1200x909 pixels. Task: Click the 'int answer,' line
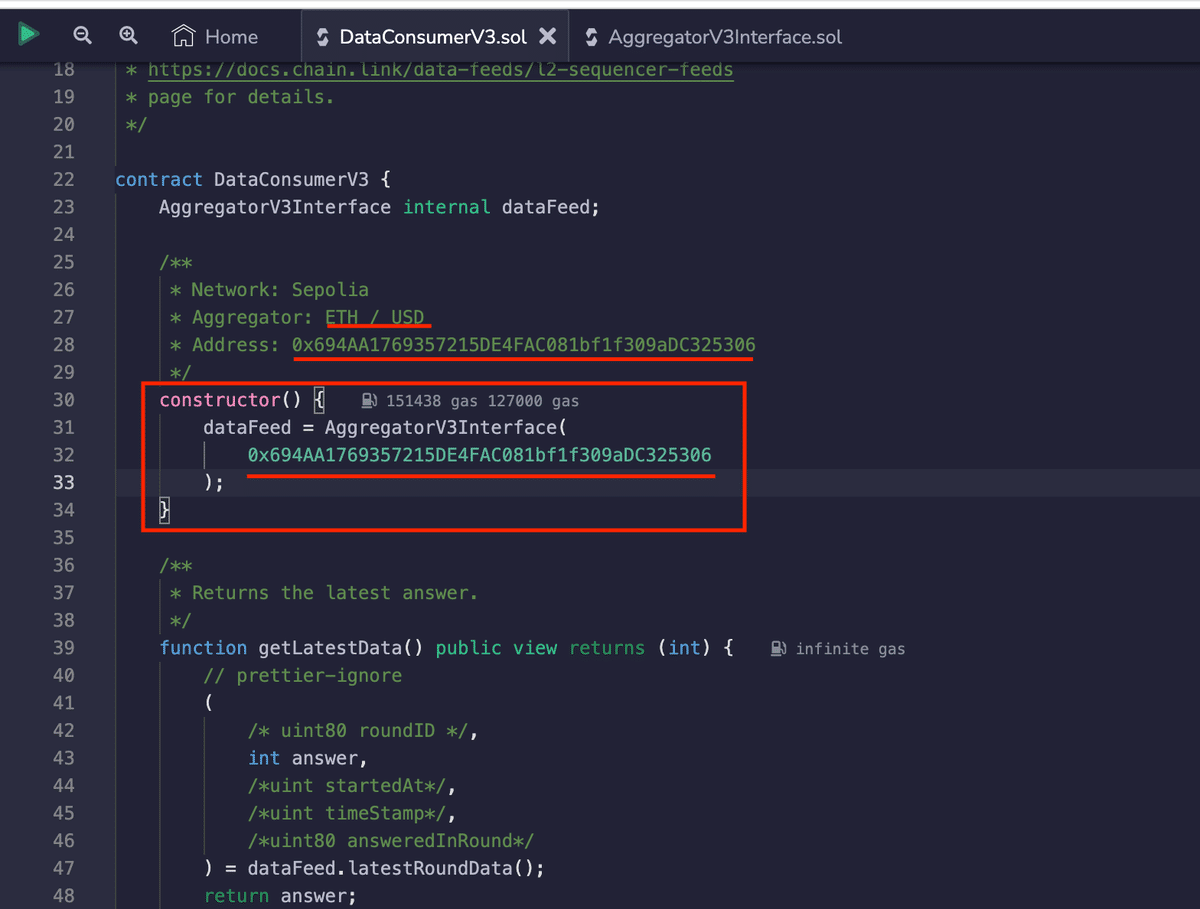308,758
